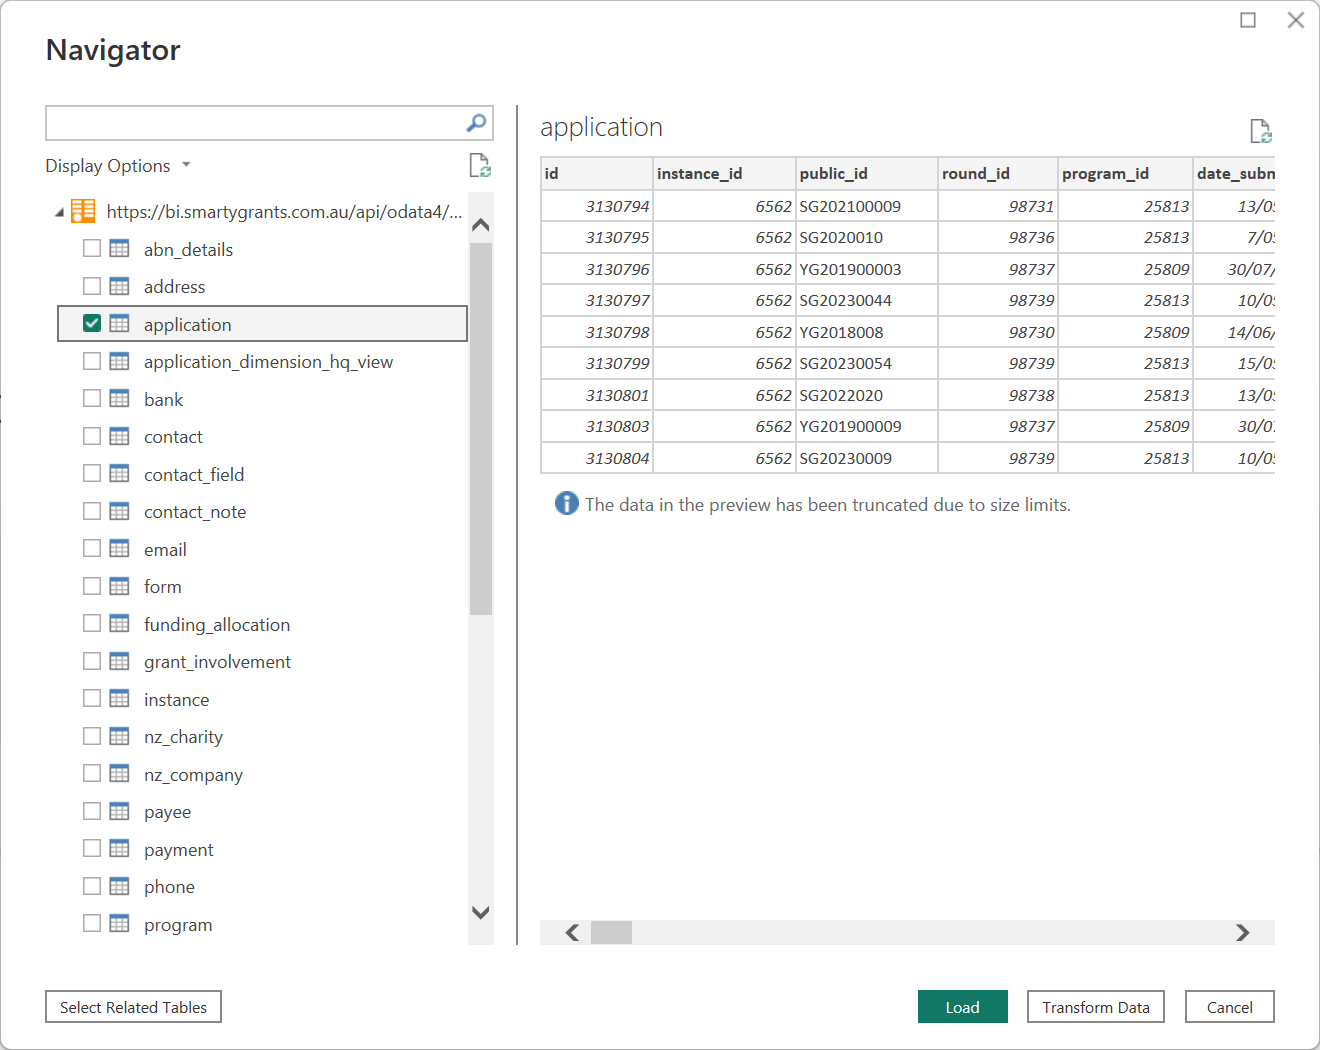Click the table icon next to payment

[x=119, y=849]
